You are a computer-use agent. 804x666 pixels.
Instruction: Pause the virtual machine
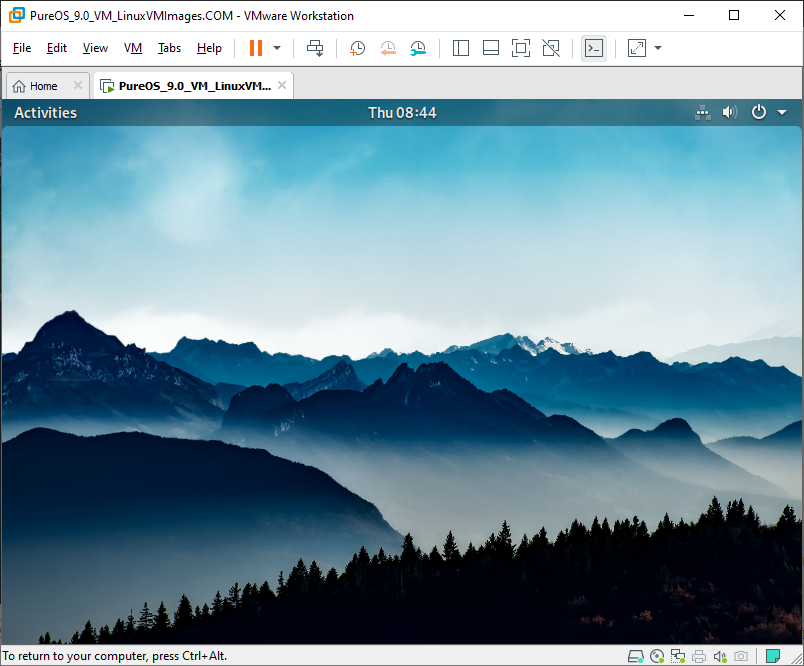[x=256, y=48]
